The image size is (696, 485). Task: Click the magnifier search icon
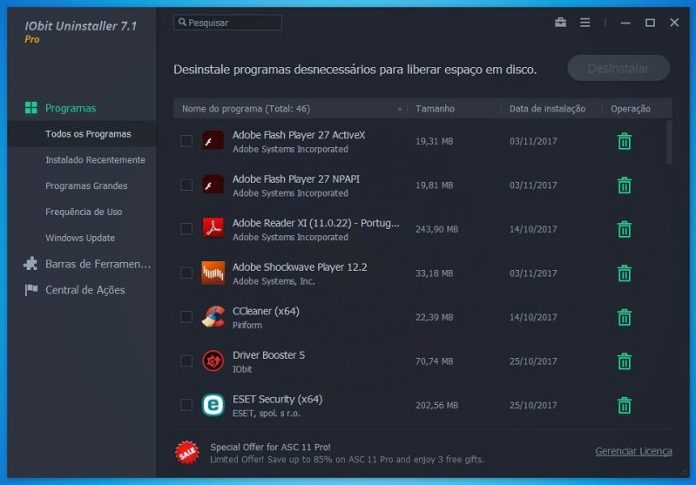click(x=182, y=22)
